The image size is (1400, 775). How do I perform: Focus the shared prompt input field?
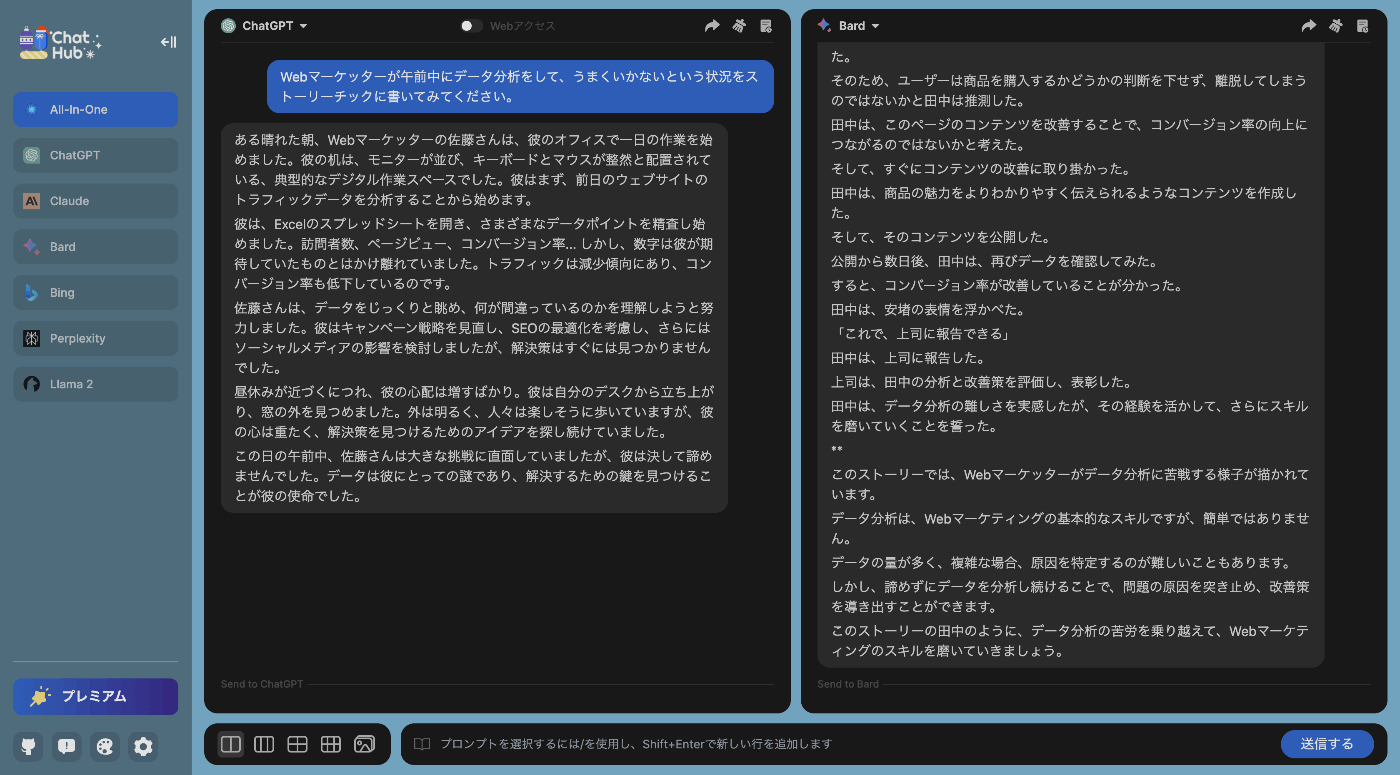[855, 744]
